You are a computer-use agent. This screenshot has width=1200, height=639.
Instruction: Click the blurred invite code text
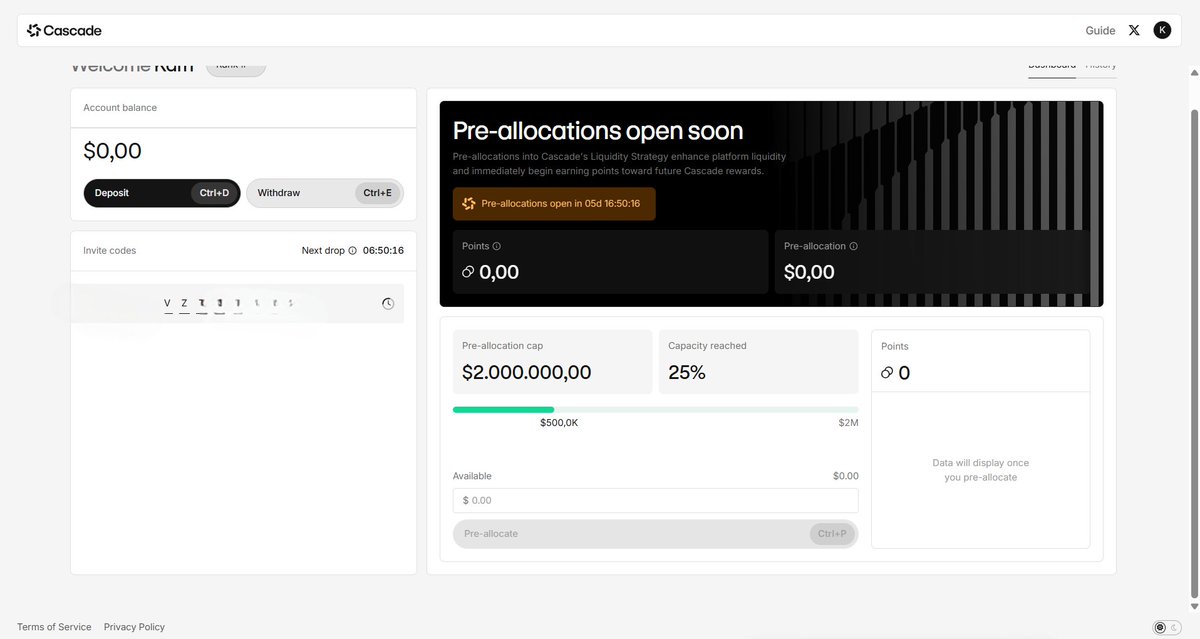229,303
